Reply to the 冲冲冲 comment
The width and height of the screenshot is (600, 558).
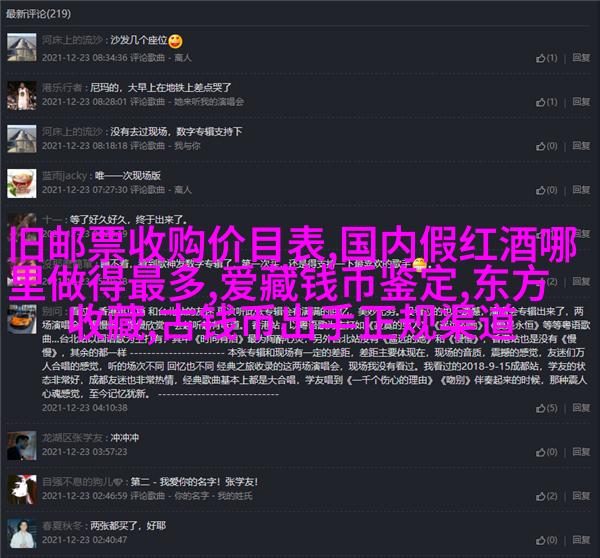[x=581, y=452]
